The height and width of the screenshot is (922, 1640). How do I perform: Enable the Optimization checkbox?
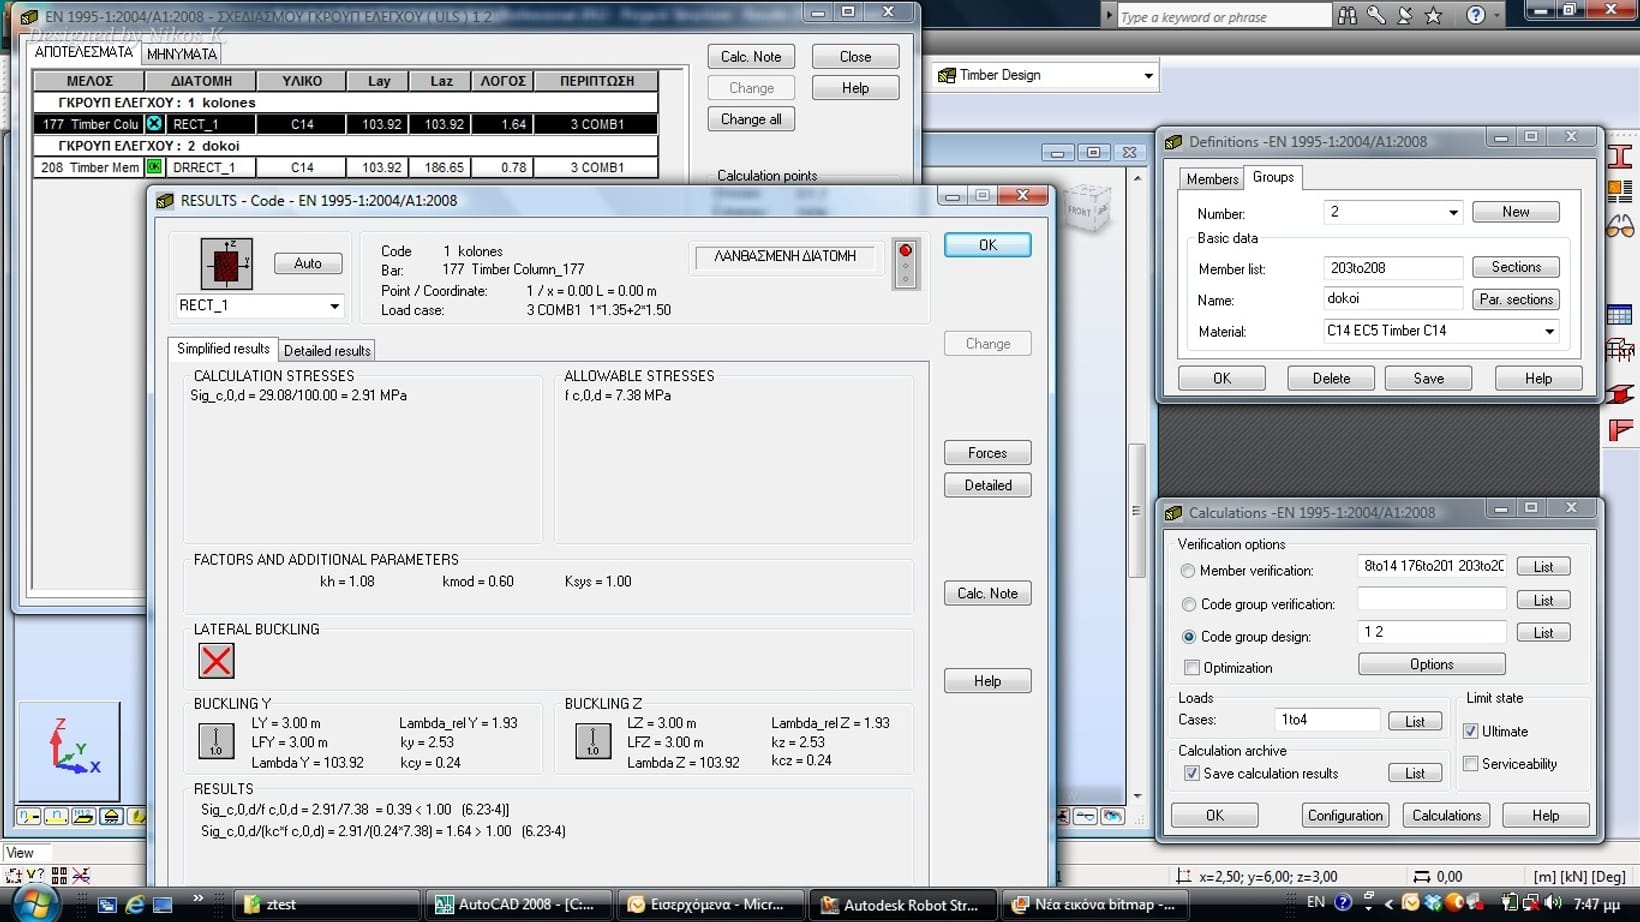1191,668
